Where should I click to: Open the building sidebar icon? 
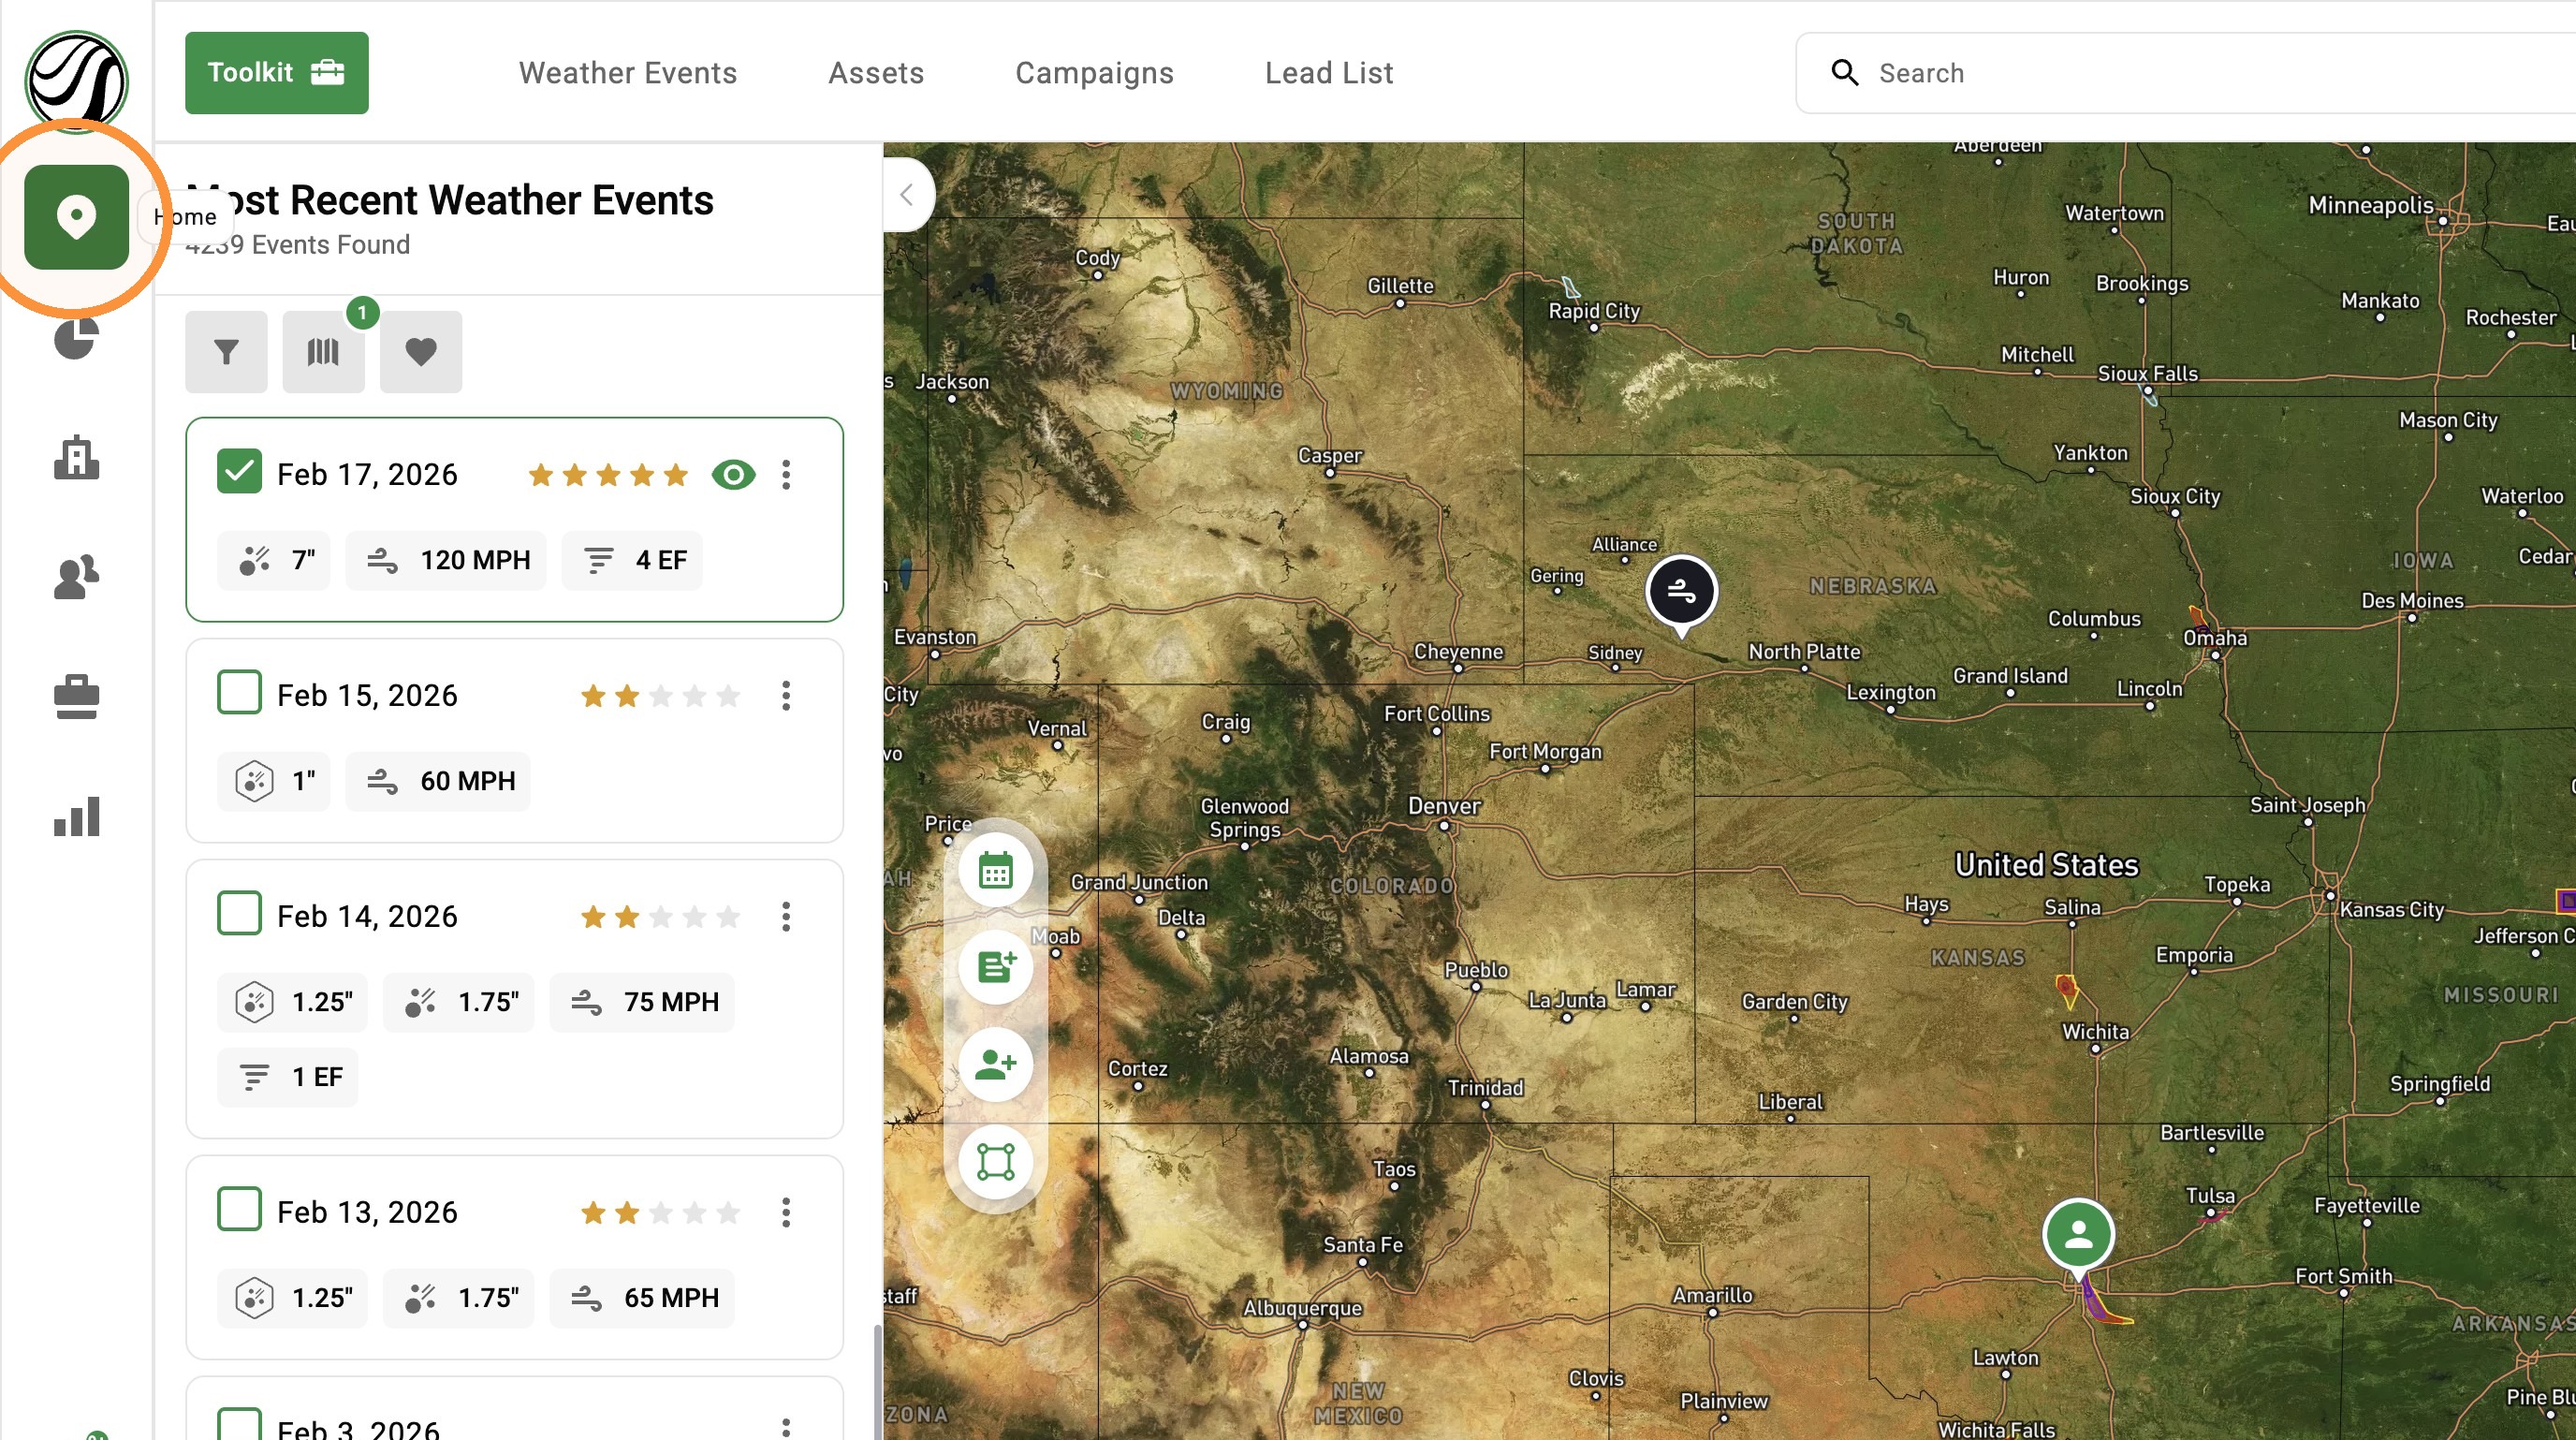point(76,458)
